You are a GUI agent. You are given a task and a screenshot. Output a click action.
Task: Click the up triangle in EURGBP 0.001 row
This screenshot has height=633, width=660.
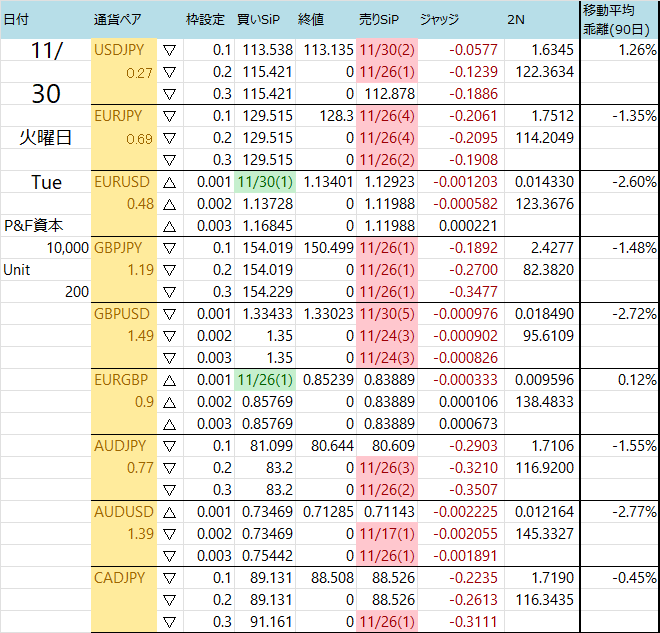click(x=169, y=380)
